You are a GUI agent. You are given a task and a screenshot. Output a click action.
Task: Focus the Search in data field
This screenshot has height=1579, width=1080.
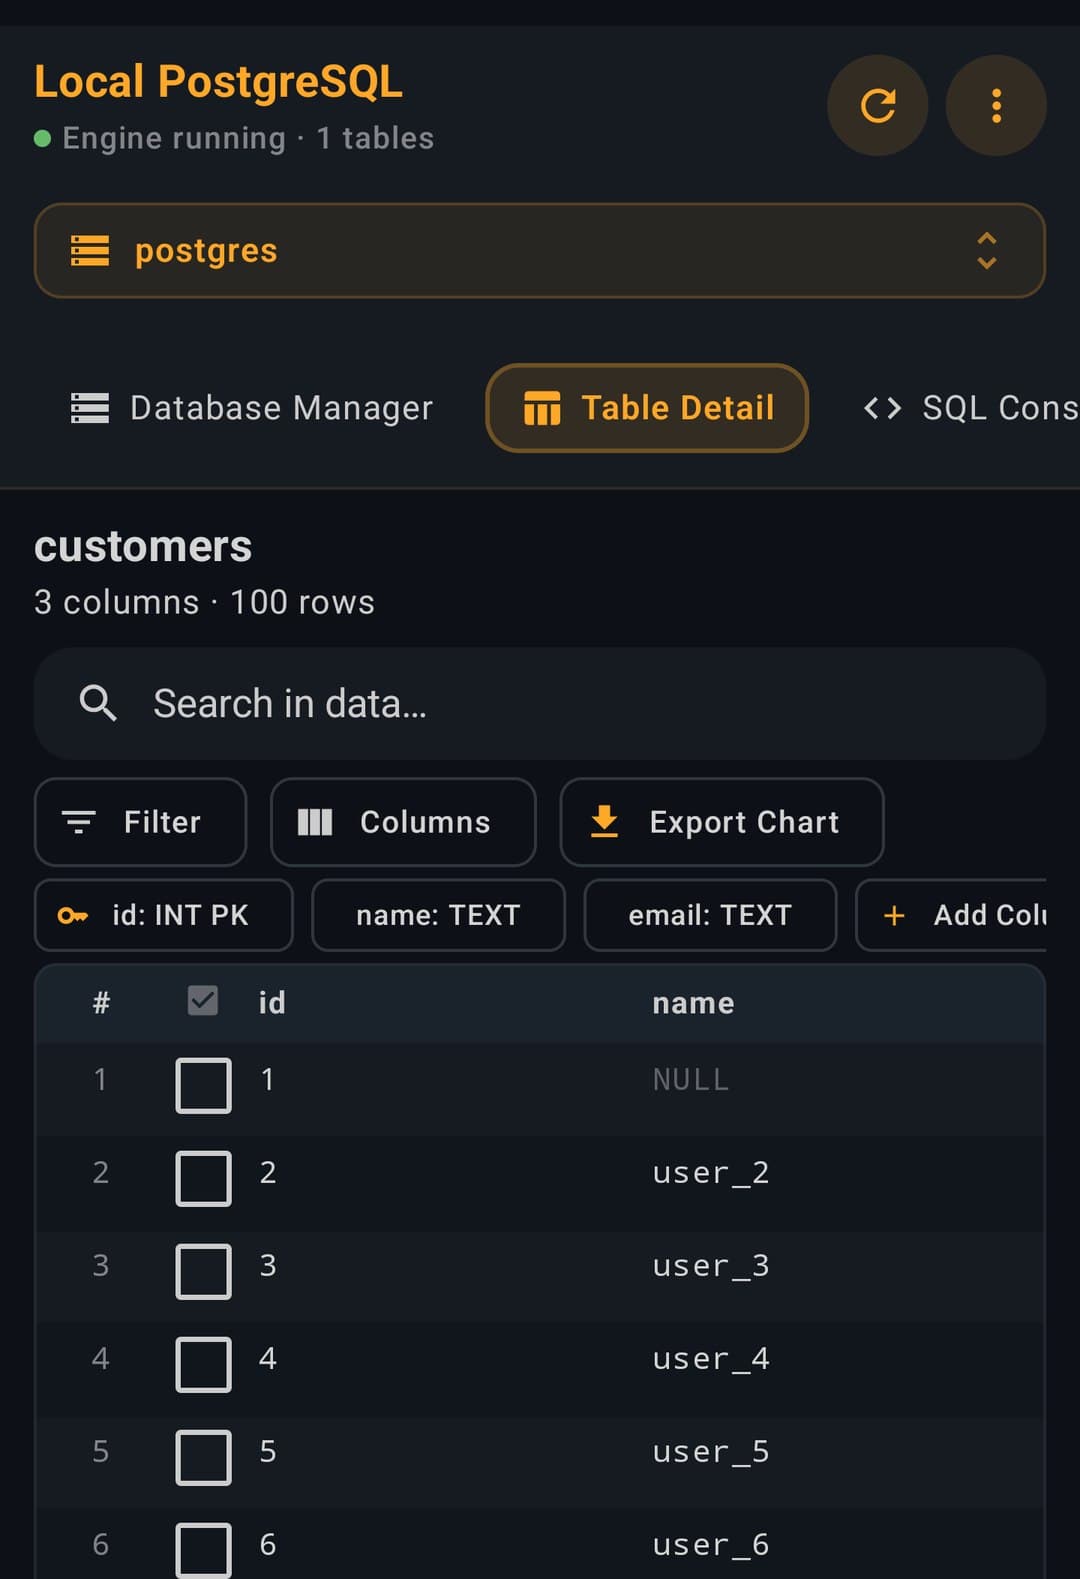point(540,703)
